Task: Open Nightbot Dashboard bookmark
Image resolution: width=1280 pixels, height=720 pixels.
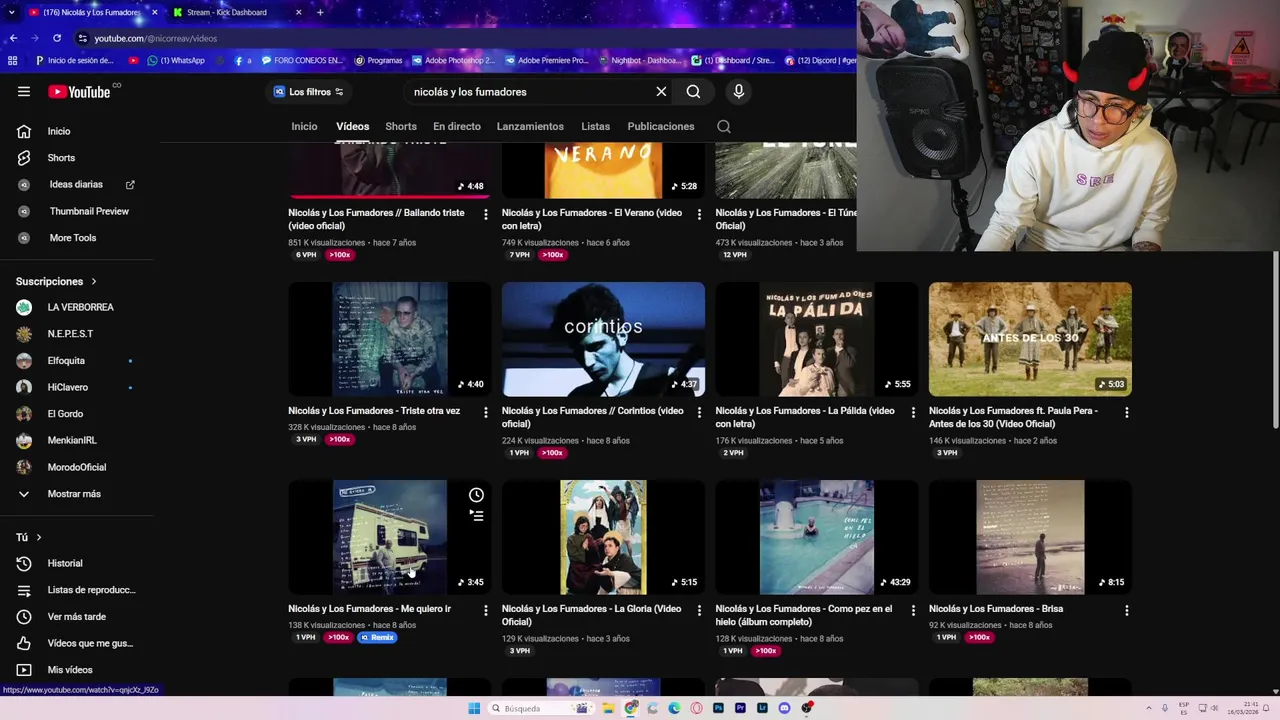Action: click(641, 60)
